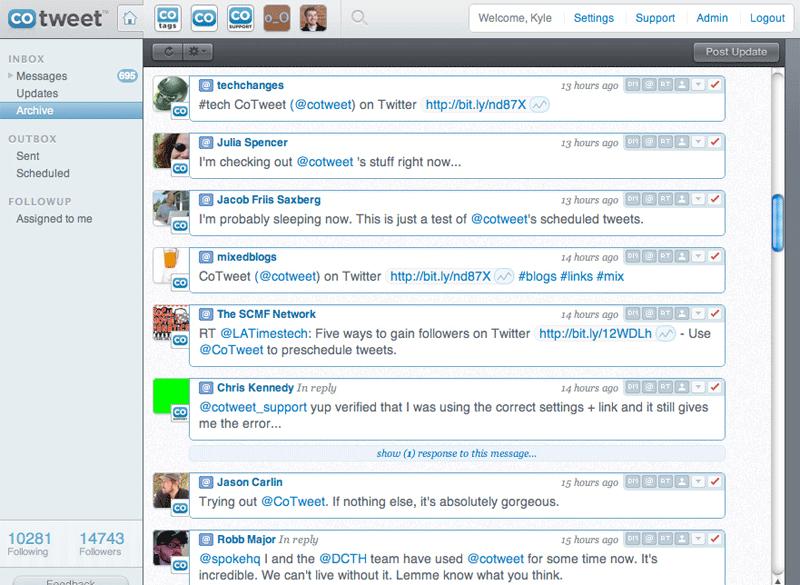Send DM to techchanges
Viewport: 800px width, 585px height.
point(633,85)
